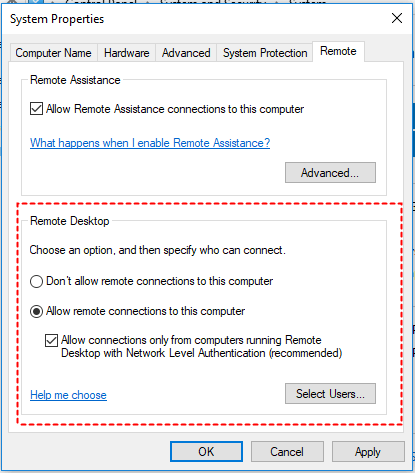Click the Network Level Authentication label text
The width and height of the screenshot is (415, 473).
(201, 346)
